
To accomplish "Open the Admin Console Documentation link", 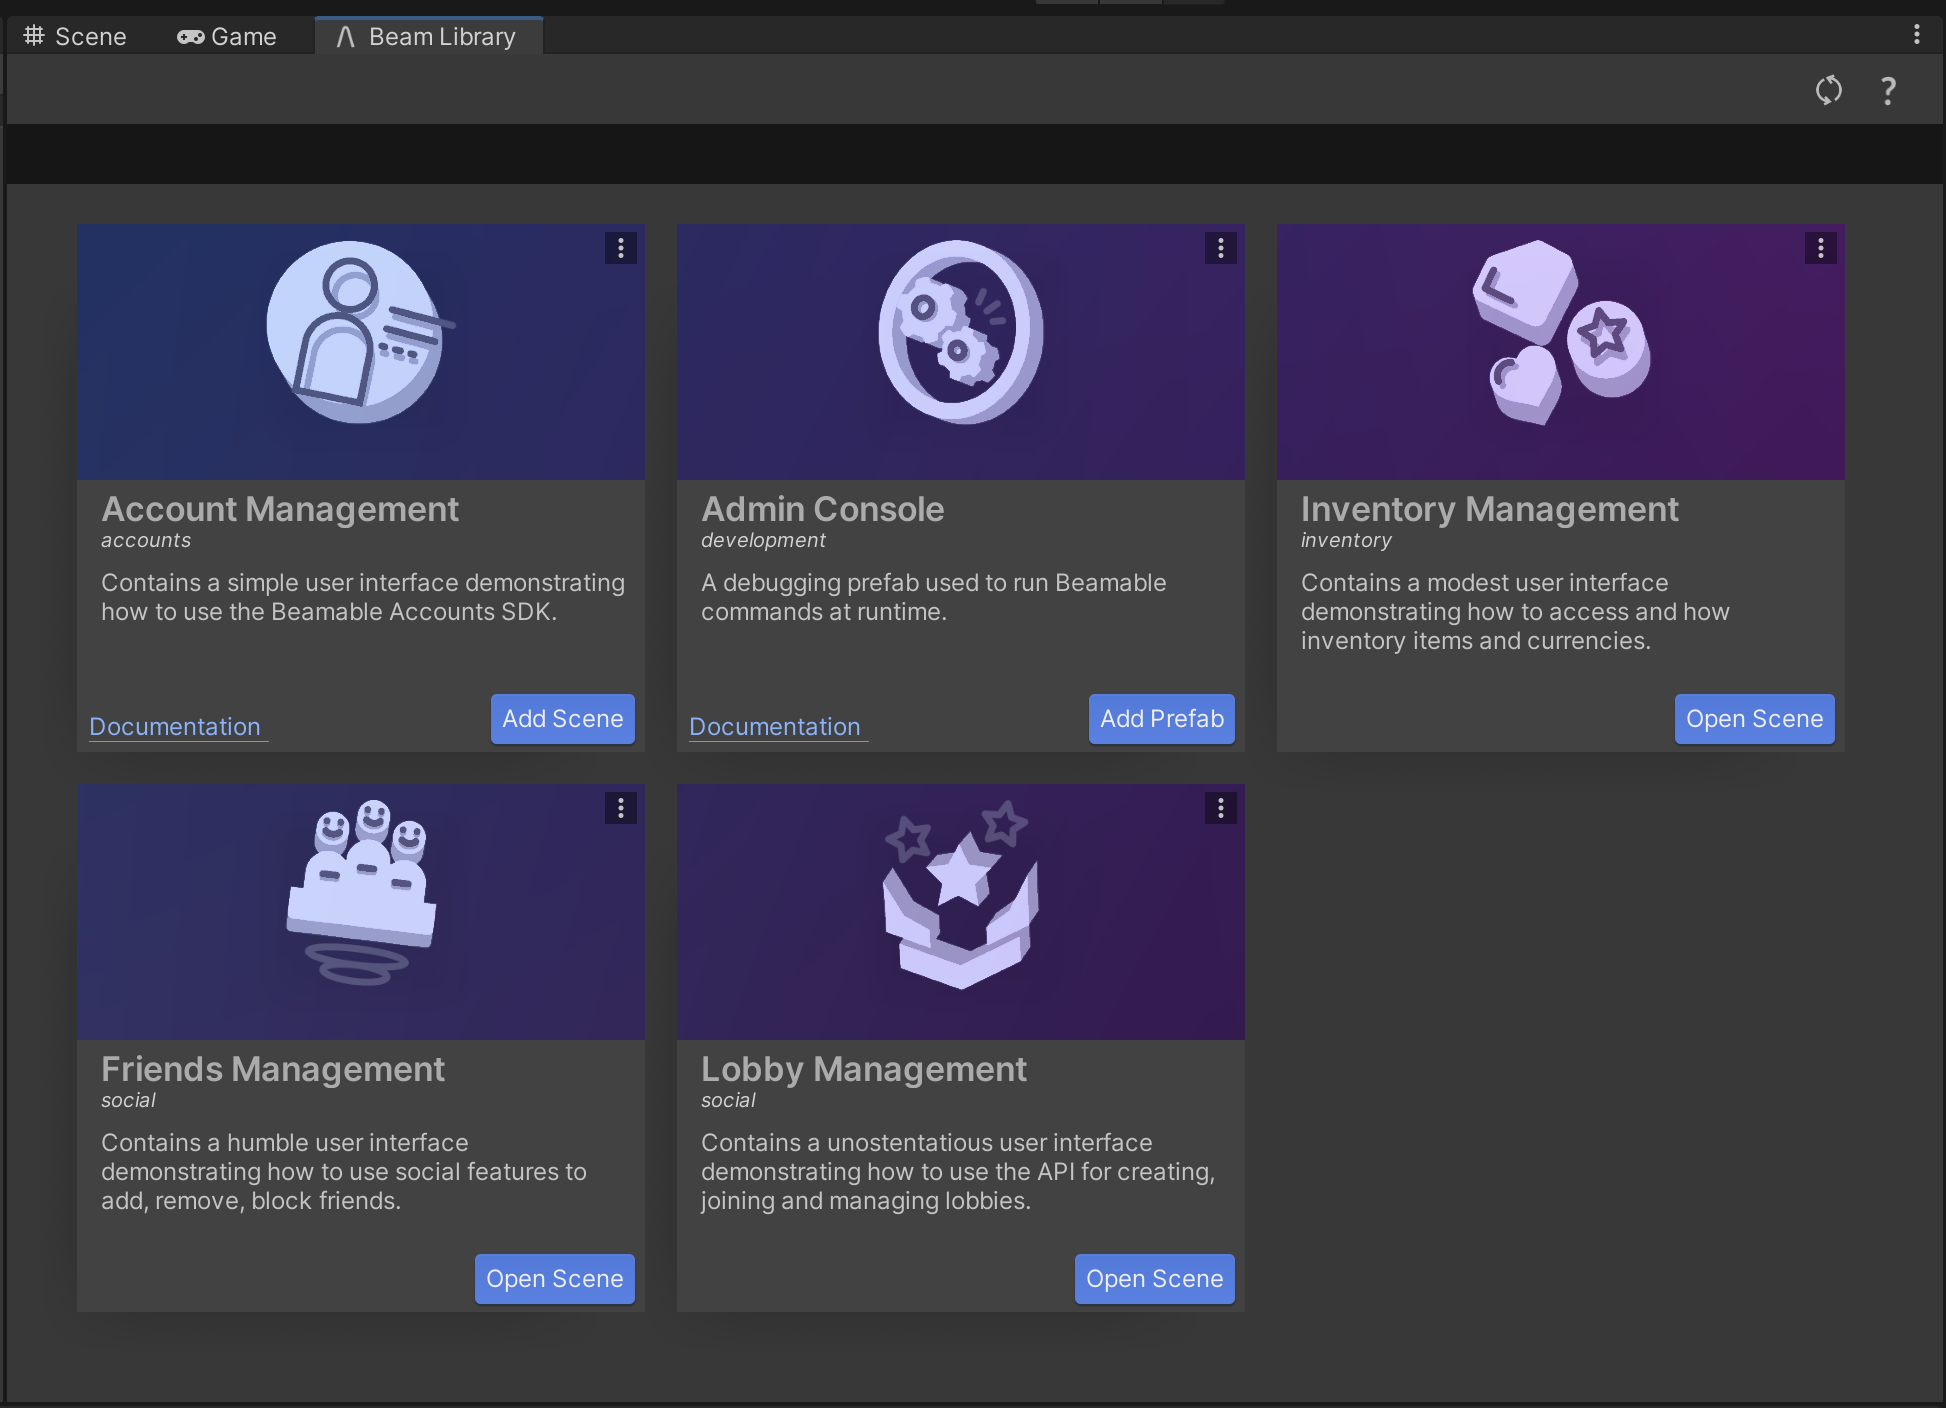I will pyautogui.click(x=775, y=727).
